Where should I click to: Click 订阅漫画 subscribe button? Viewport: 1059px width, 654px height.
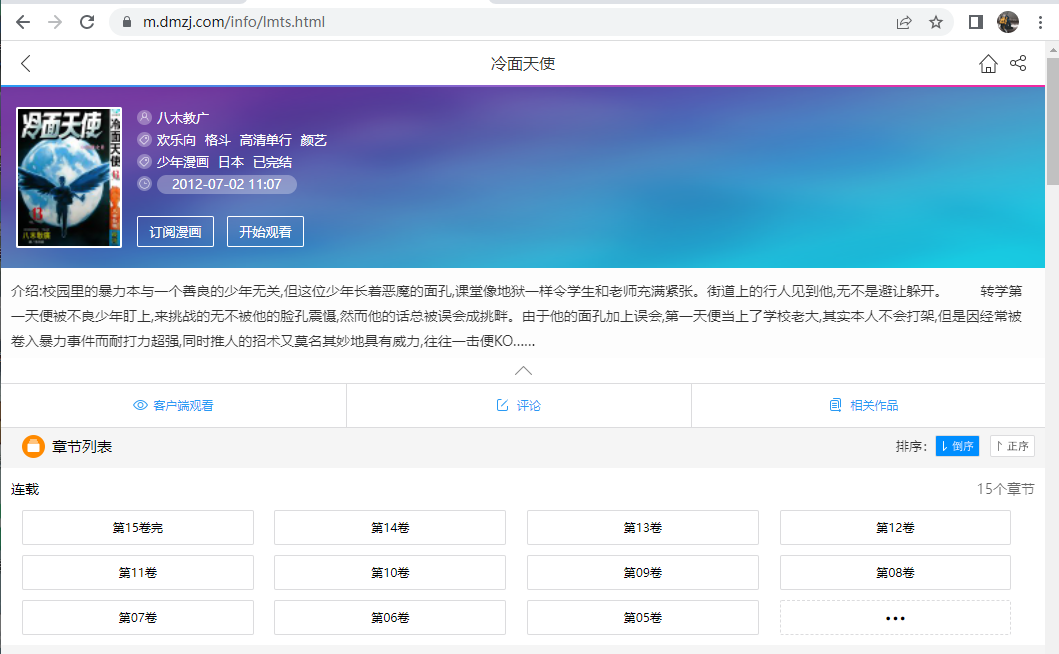pos(175,231)
